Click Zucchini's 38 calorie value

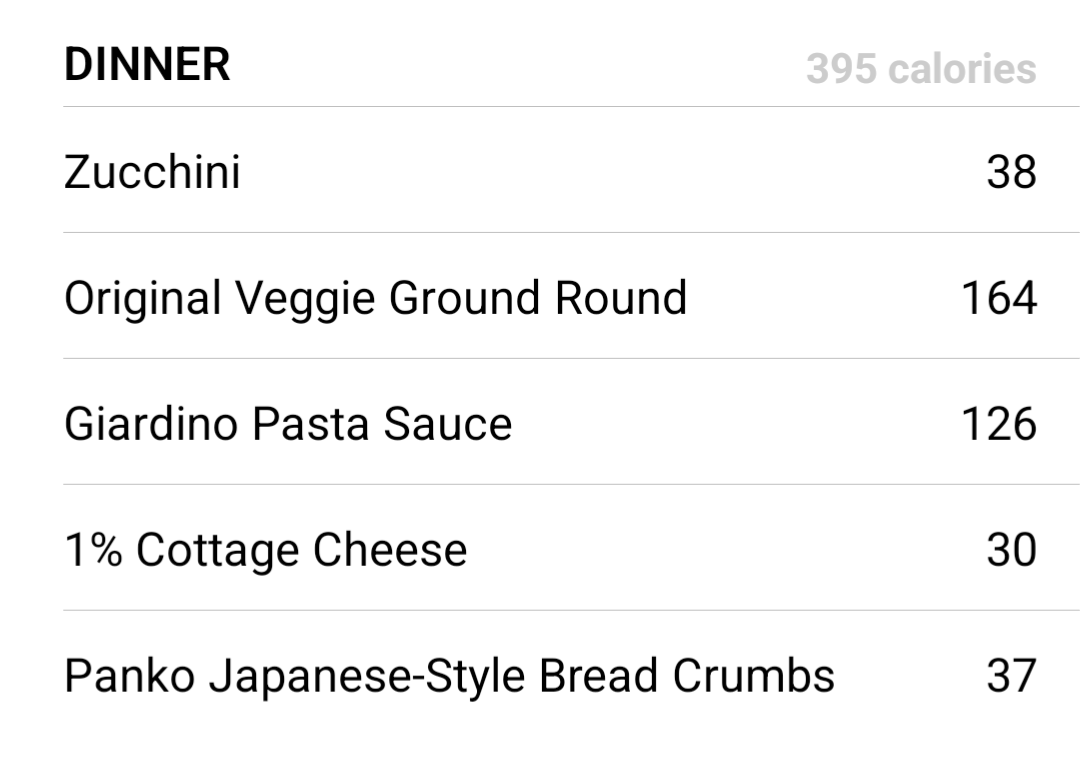point(1011,171)
